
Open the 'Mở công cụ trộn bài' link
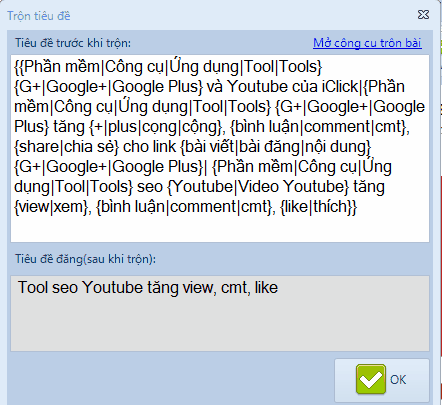[x=367, y=43]
